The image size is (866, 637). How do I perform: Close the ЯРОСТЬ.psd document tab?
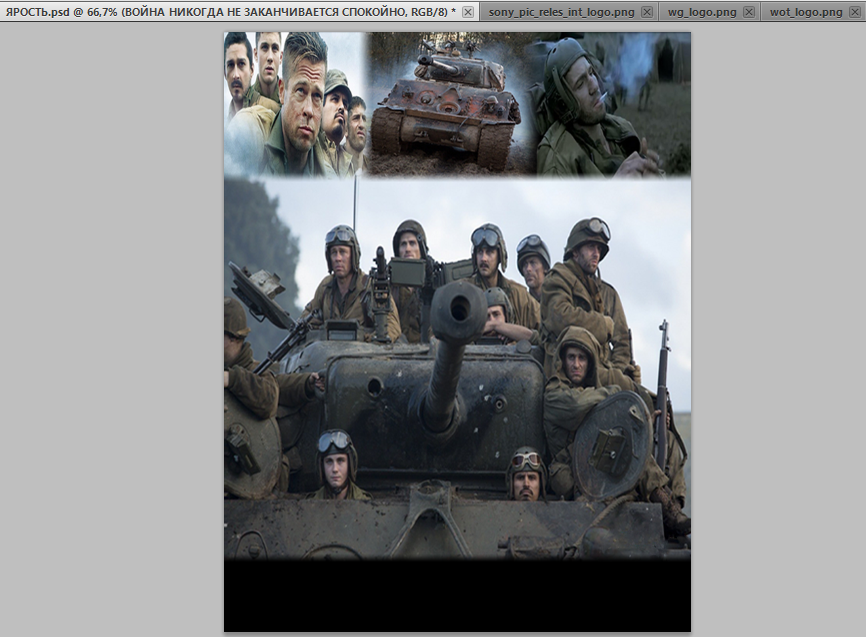(468, 12)
